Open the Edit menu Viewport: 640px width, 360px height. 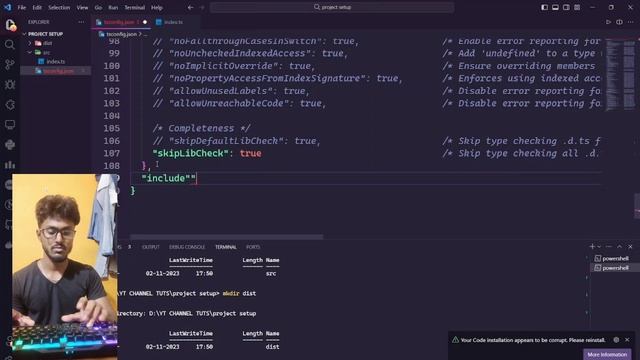(x=37, y=7)
